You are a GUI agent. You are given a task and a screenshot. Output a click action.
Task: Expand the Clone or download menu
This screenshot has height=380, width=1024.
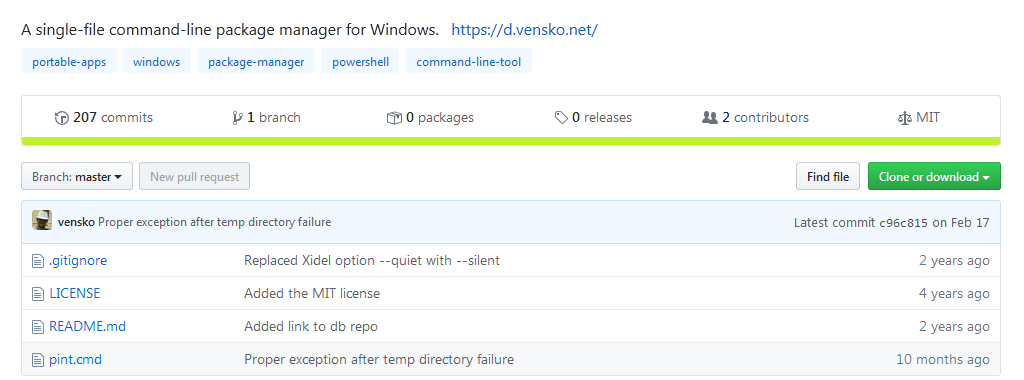(934, 176)
